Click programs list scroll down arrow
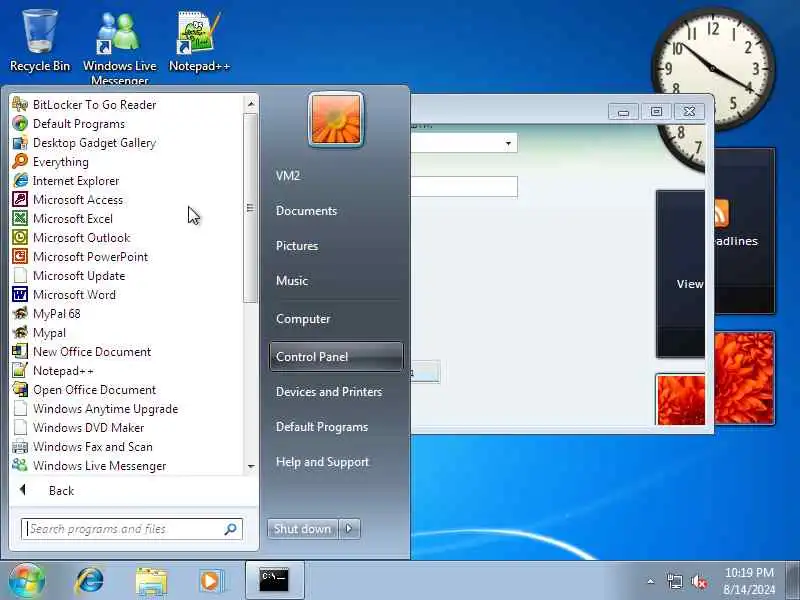 click(x=251, y=466)
